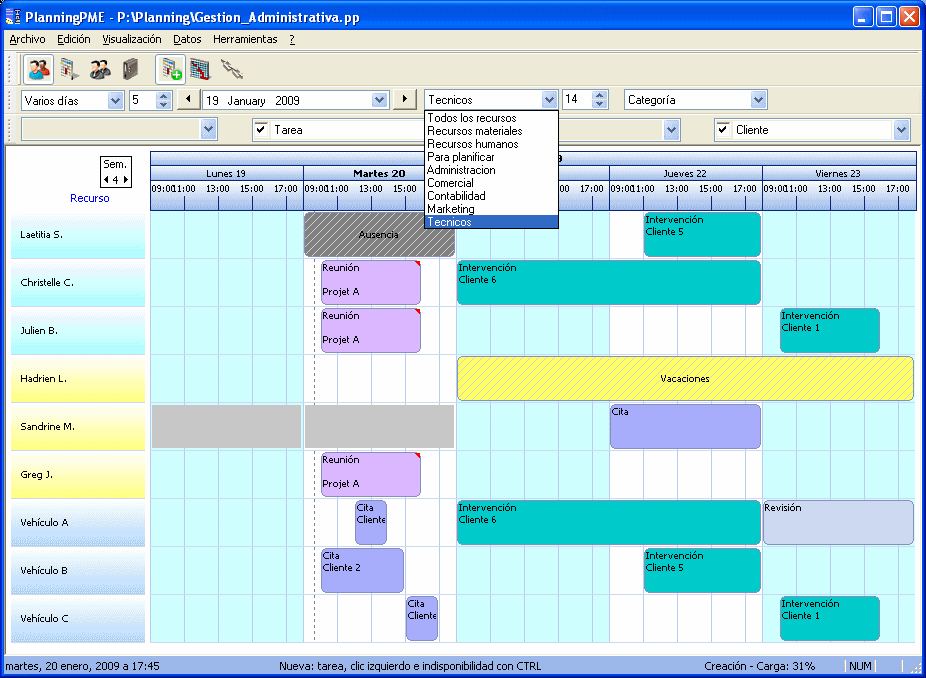Click the PlanningPME title bar app icon

pos(12,17)
